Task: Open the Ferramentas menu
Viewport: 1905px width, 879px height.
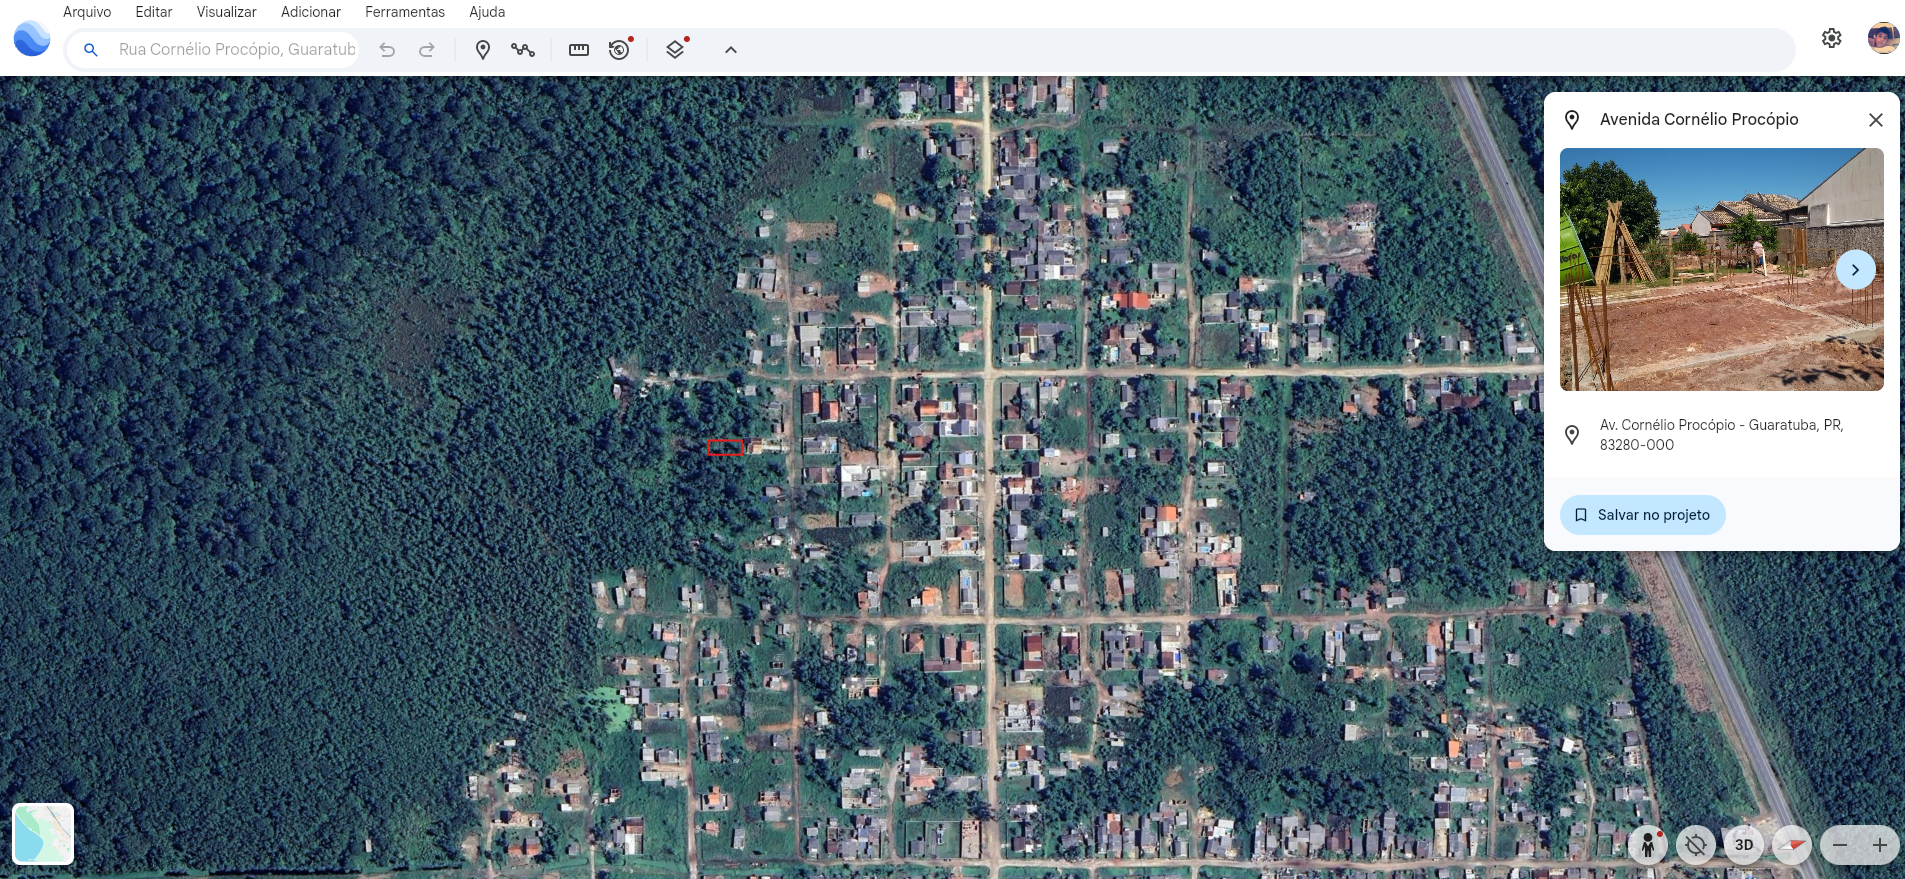Action: [405, 12]
